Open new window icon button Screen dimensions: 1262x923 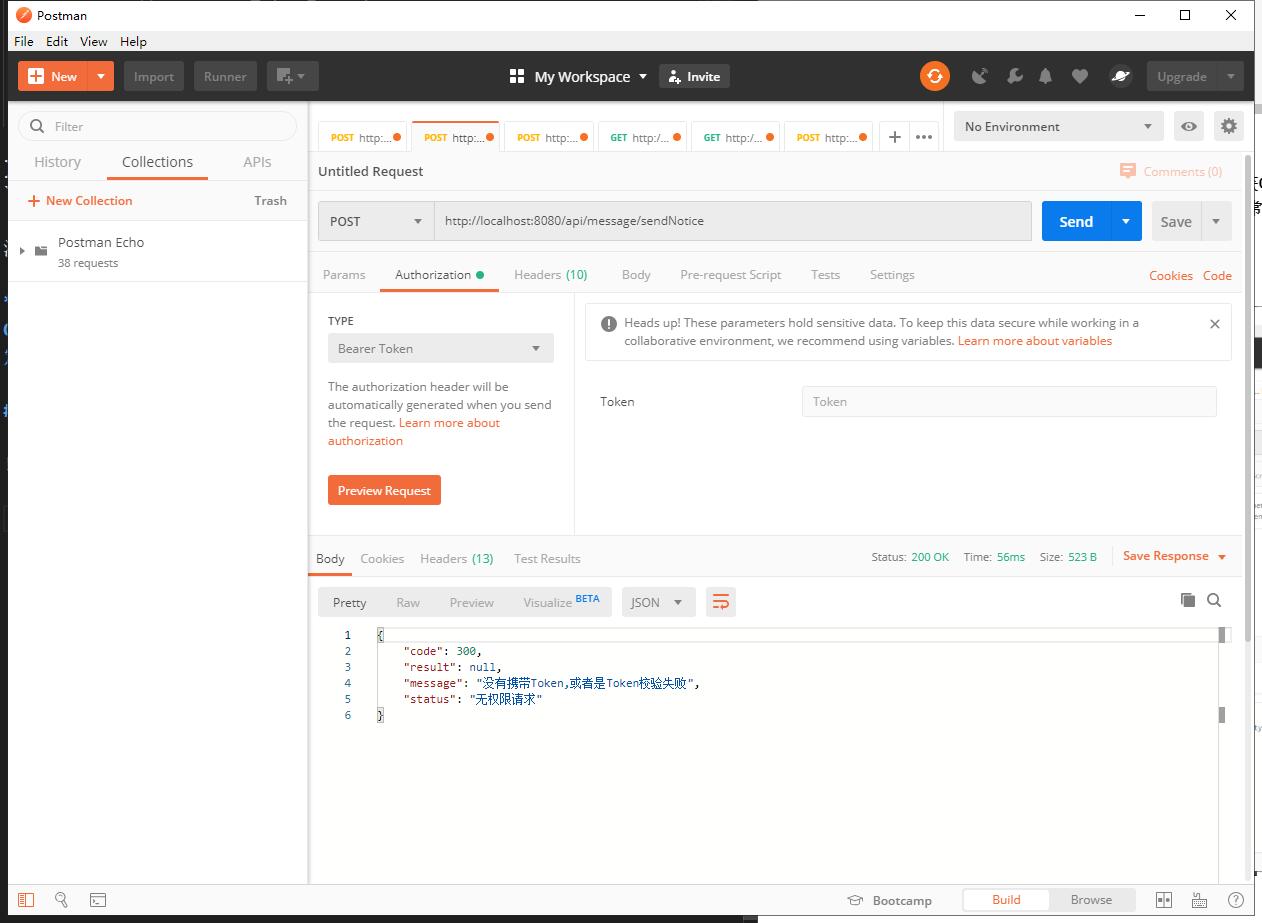292,76
